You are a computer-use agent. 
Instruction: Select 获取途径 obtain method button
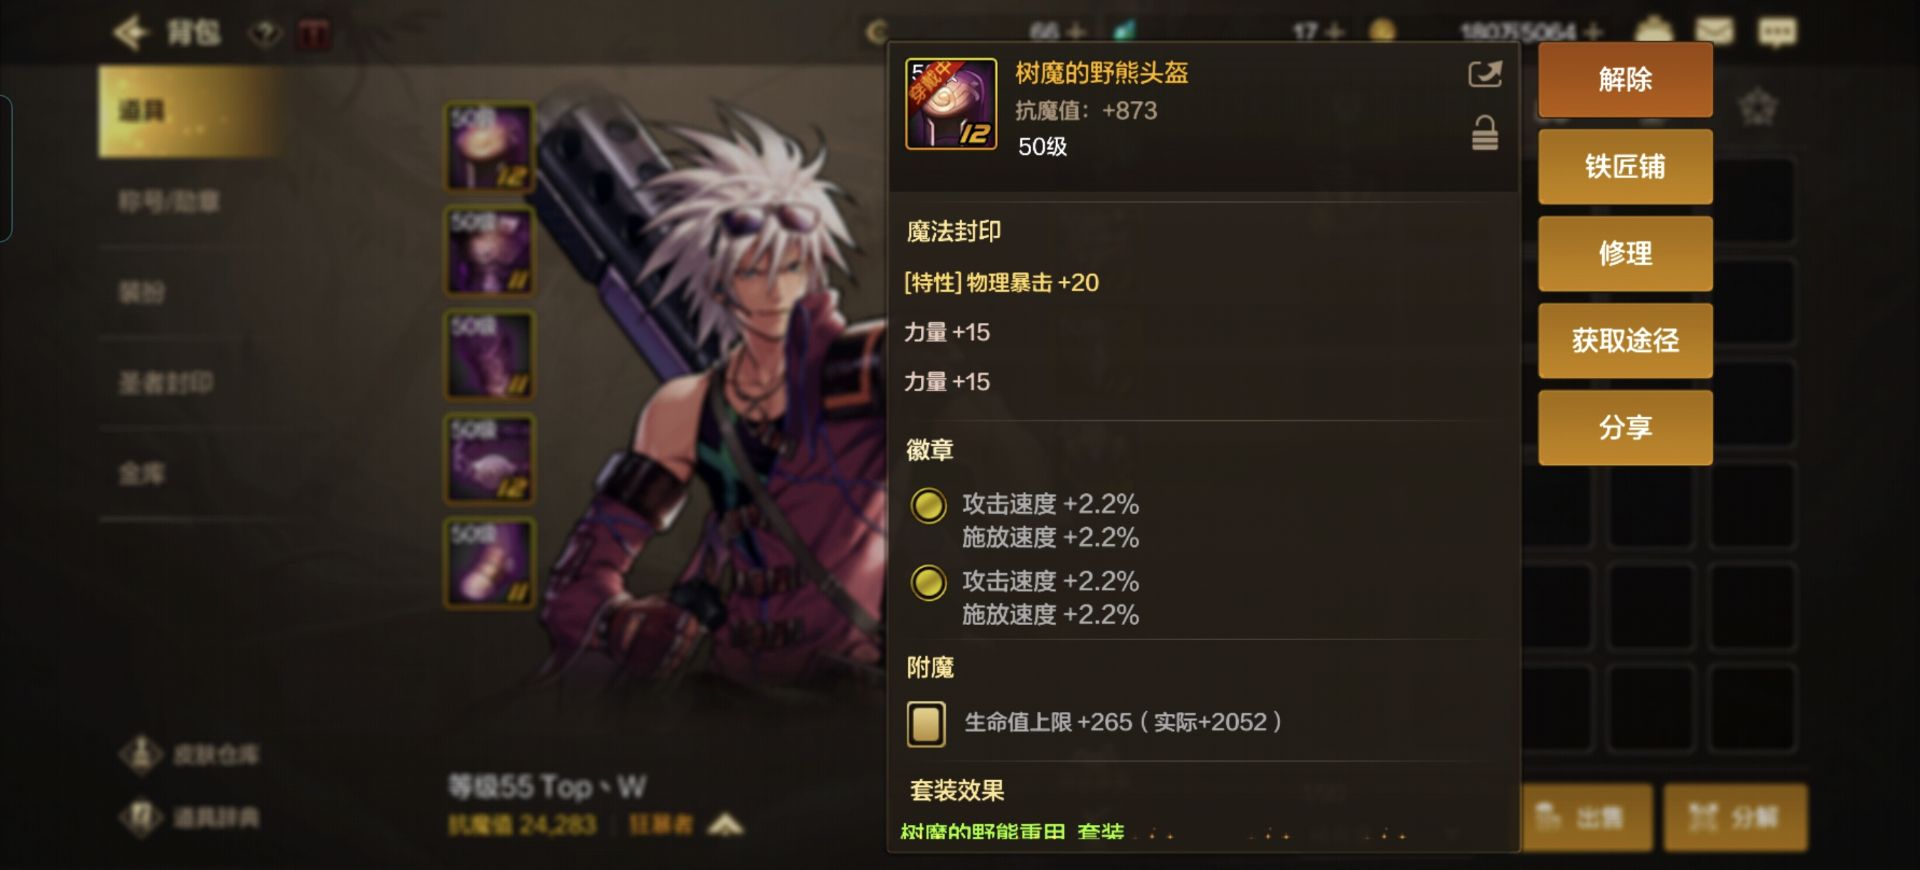(x=1625, y=340)
